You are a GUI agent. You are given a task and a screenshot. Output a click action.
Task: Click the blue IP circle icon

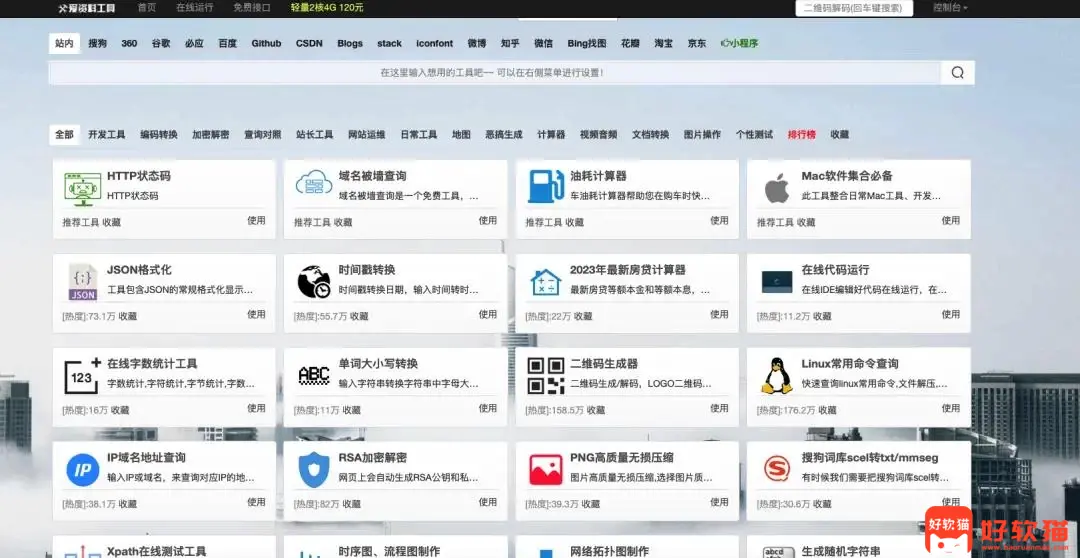point(83,470)
